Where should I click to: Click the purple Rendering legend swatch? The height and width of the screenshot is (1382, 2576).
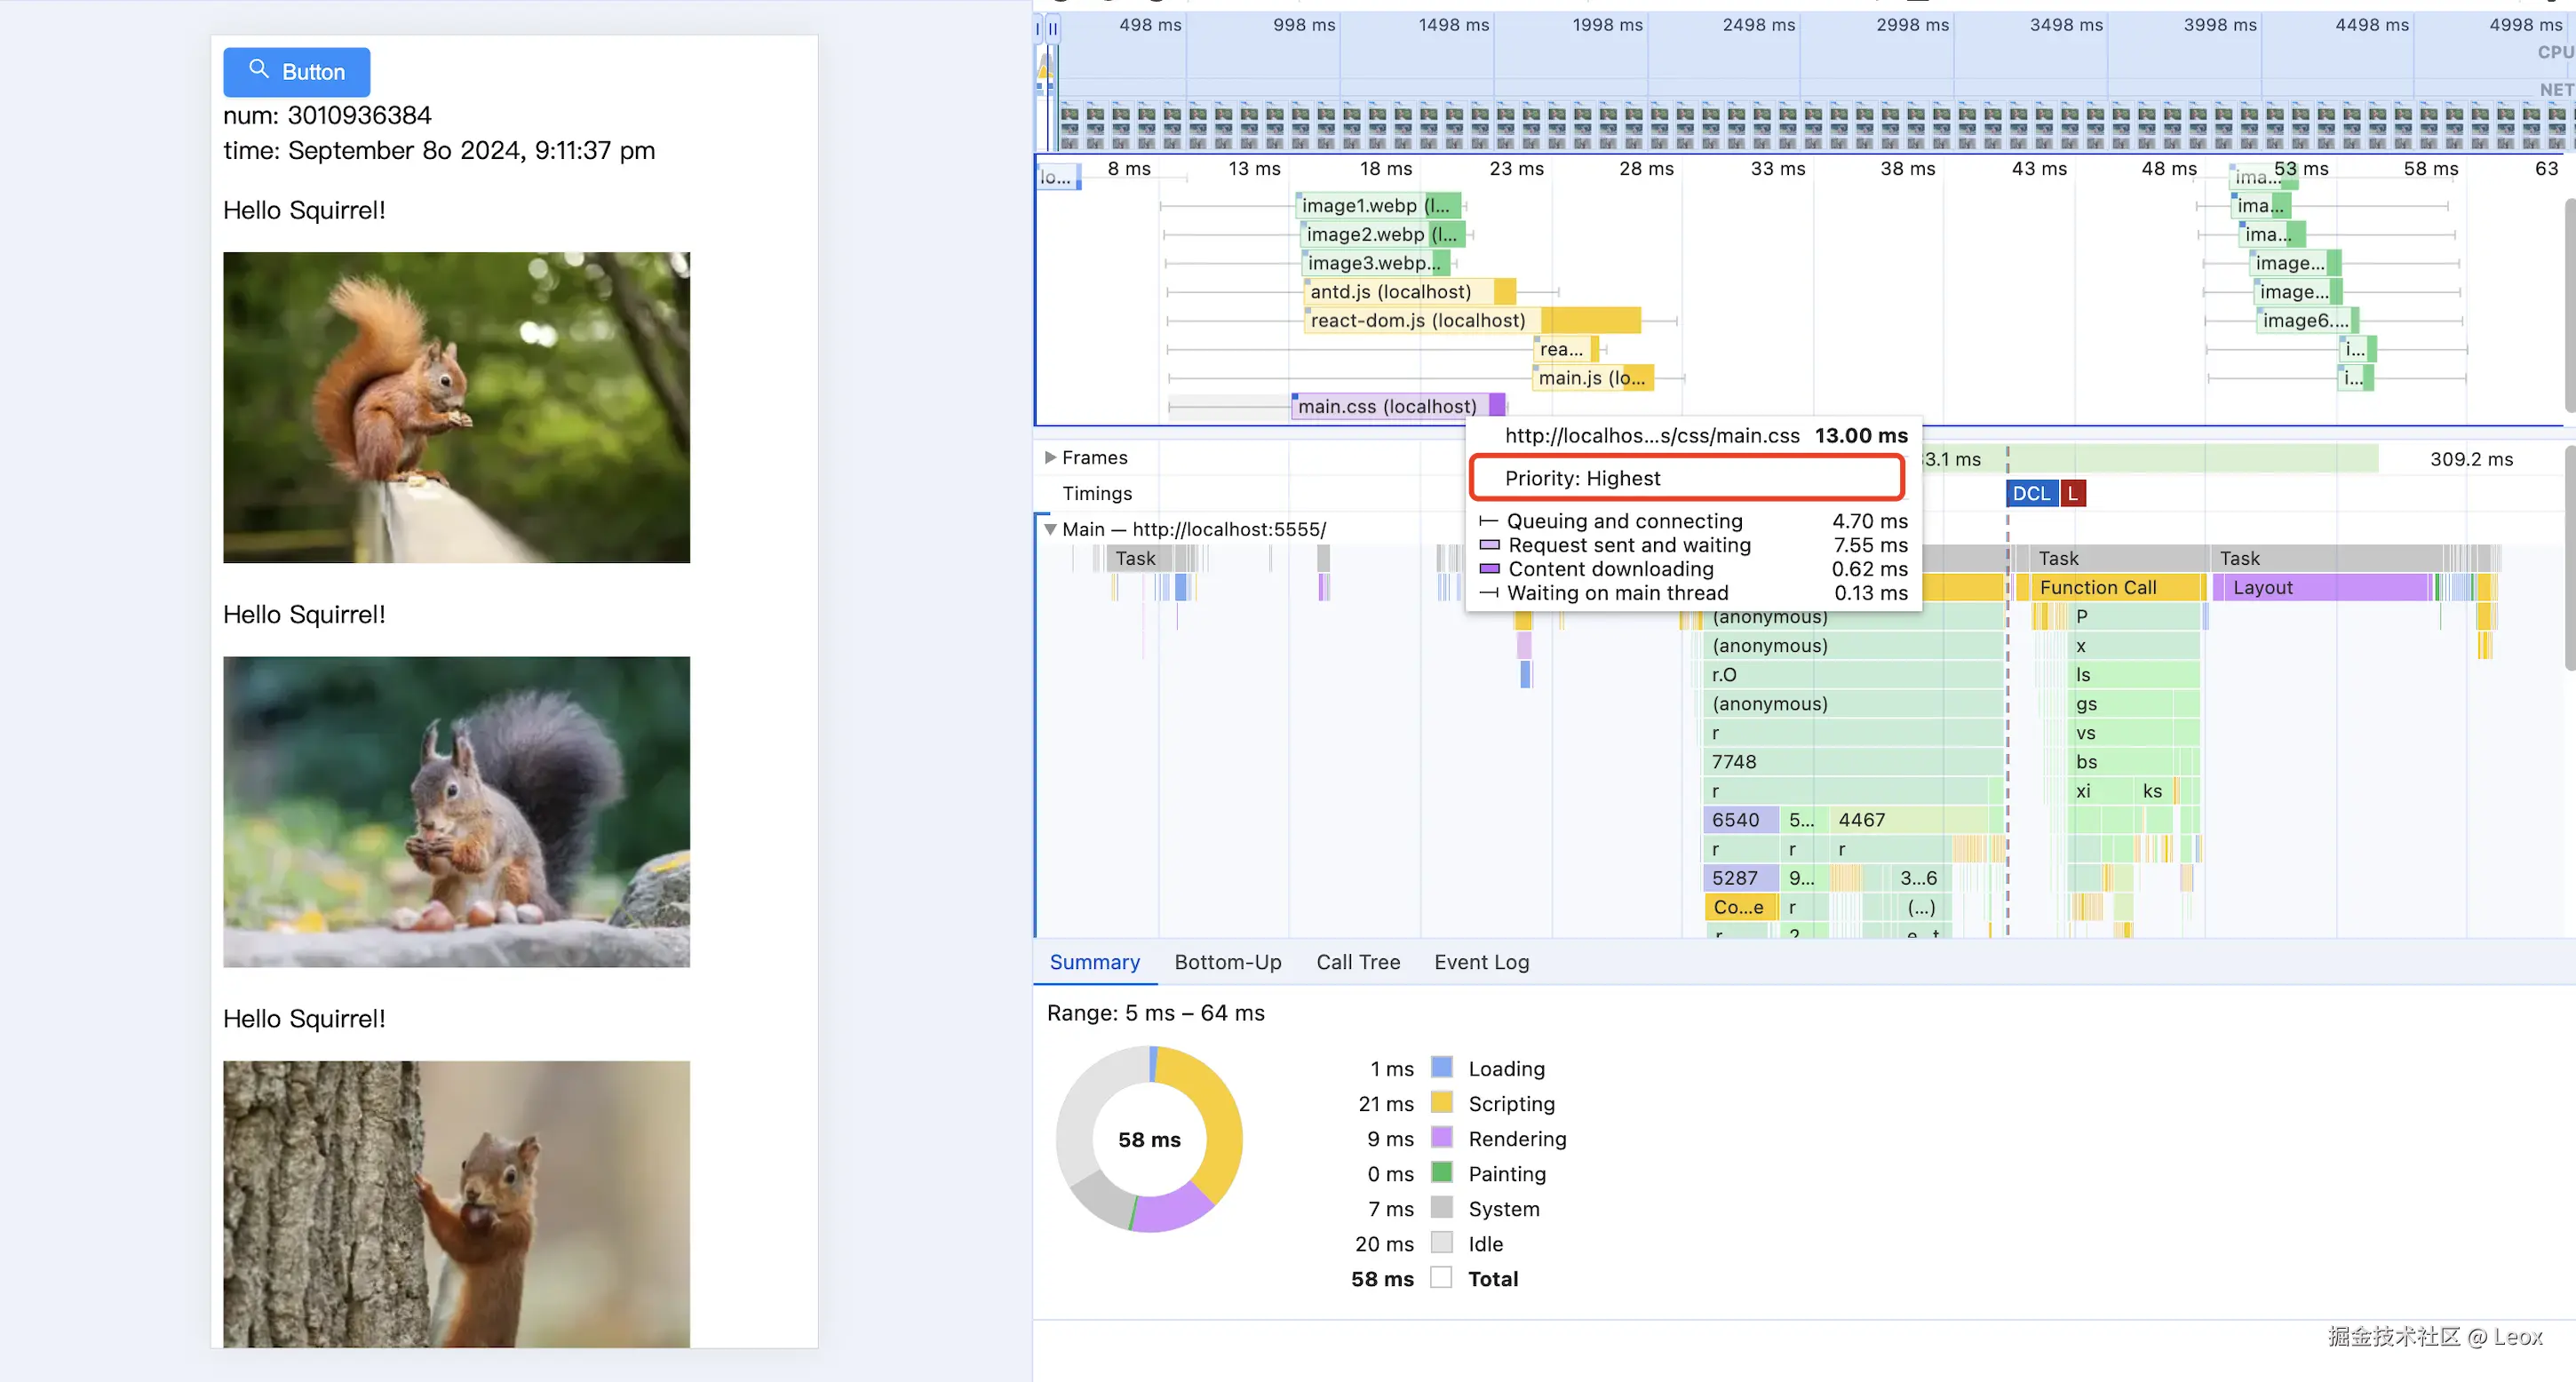pyautogui.click(x=1441, y=1137)
